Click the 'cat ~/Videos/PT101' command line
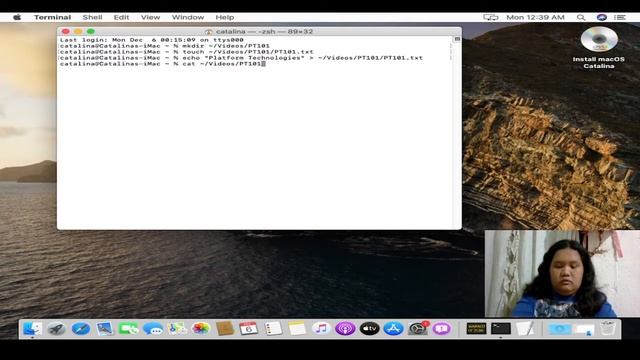 pos(162,64)
